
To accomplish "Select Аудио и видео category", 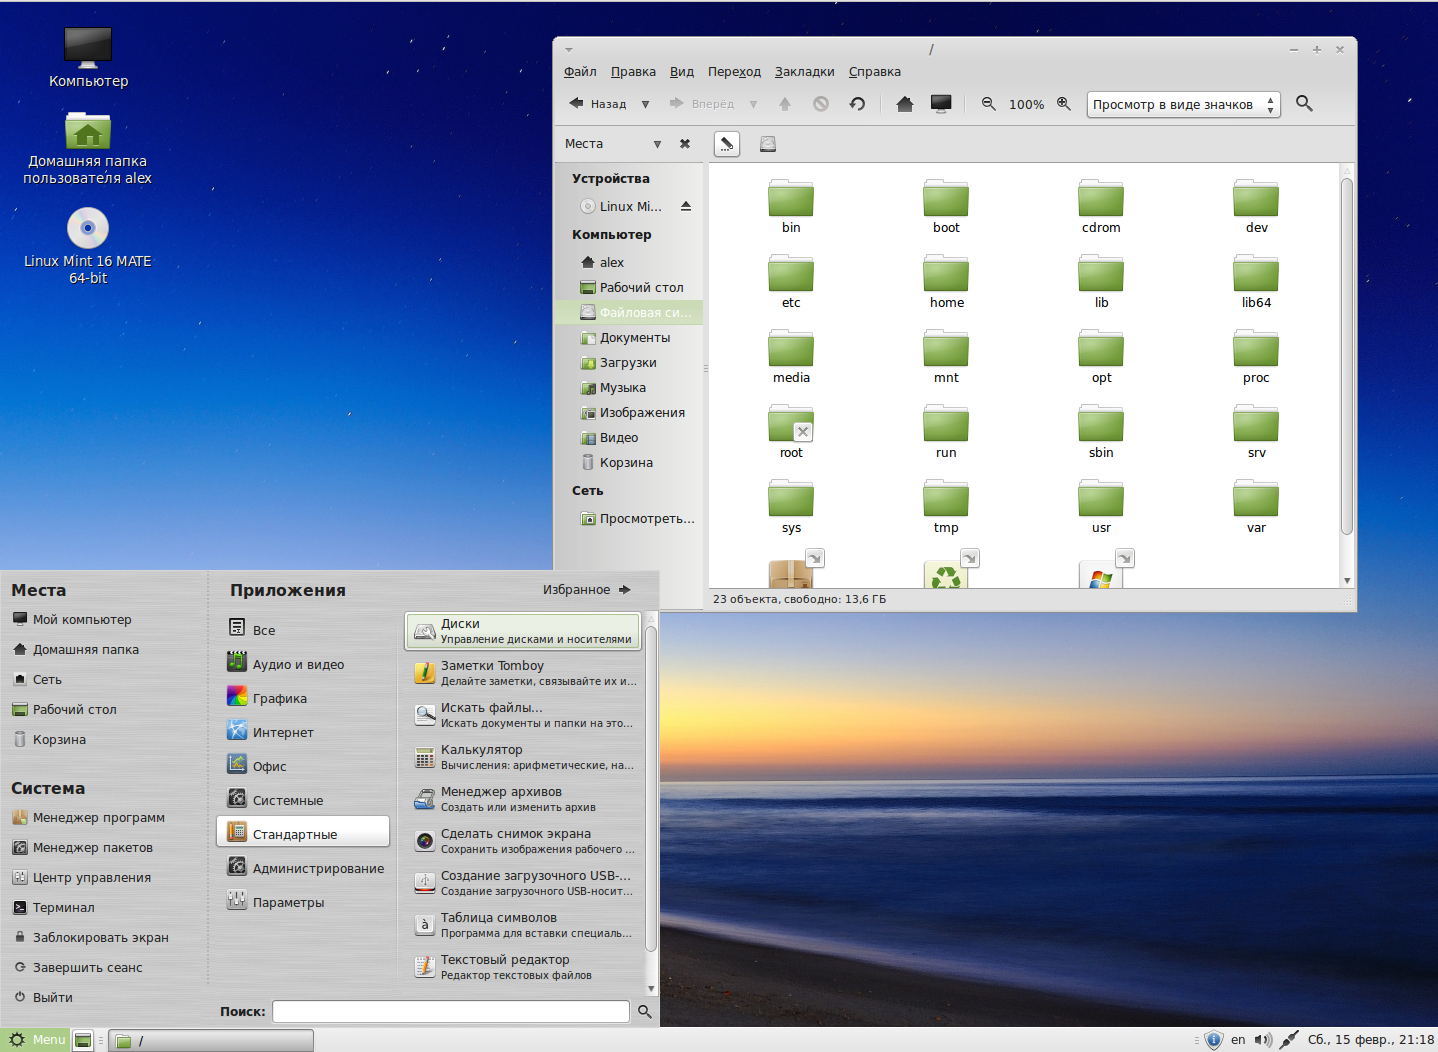I will tap(303, 664).
